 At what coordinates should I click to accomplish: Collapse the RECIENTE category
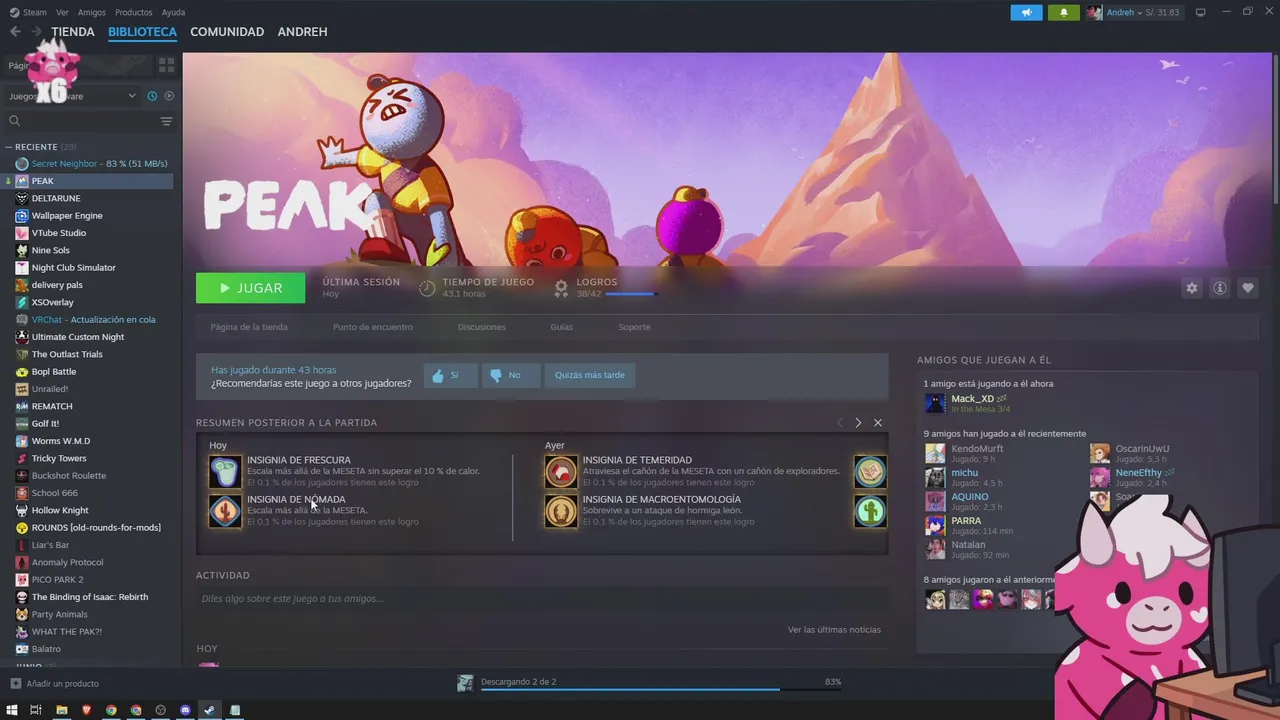[36, 147]
